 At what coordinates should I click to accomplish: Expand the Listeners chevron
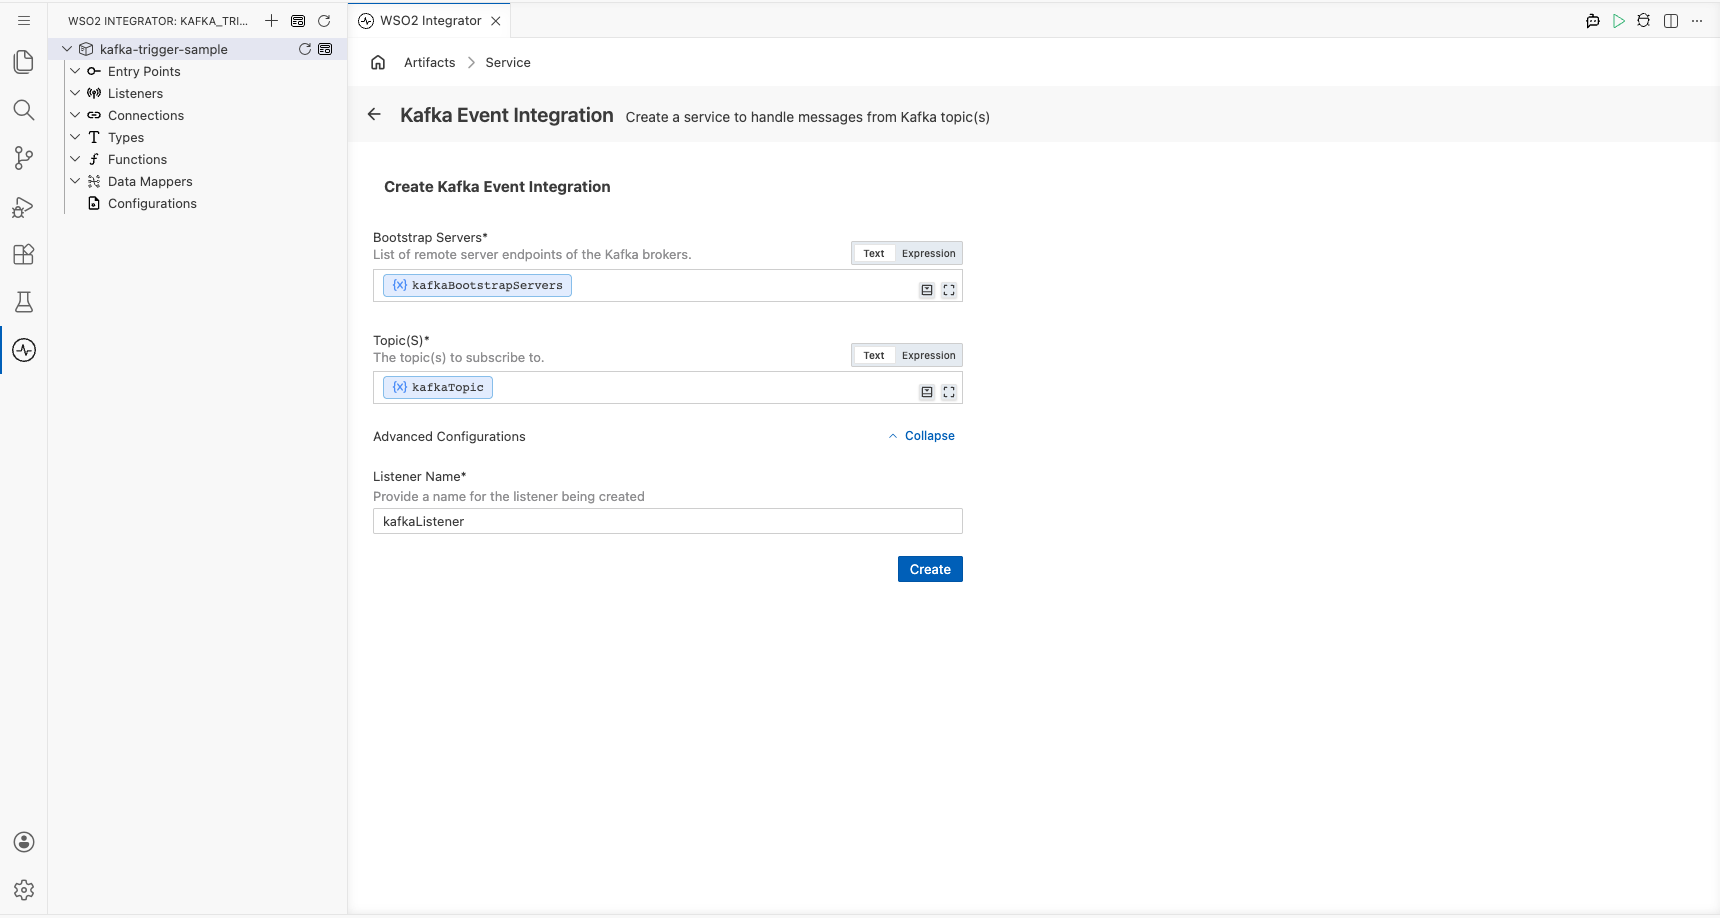(x=75, y=93)
